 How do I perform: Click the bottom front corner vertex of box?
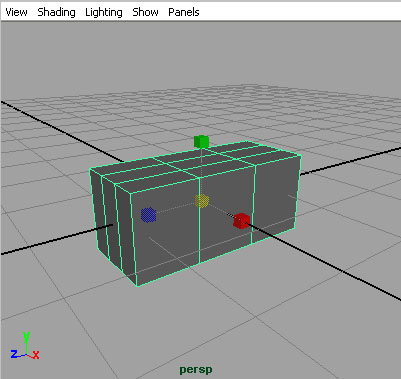[x=137, y=285]
